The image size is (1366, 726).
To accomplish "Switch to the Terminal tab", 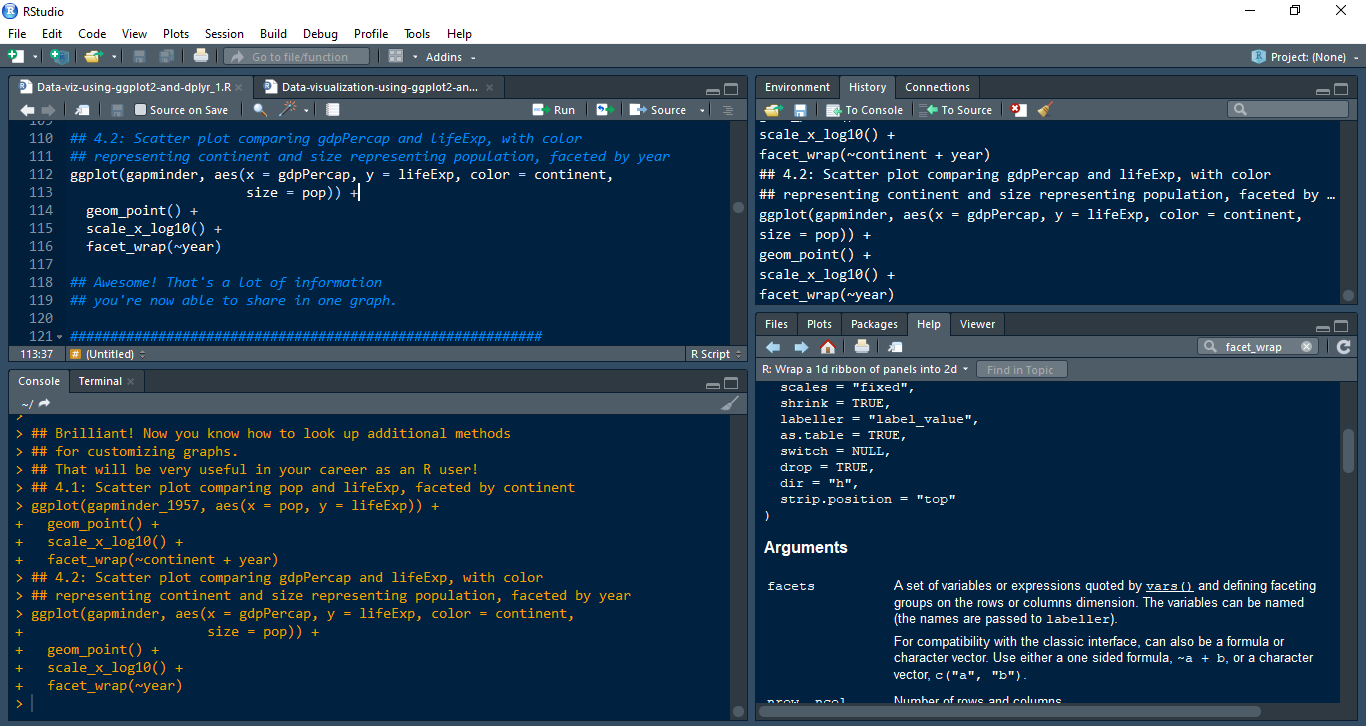I will coord(100,381).
